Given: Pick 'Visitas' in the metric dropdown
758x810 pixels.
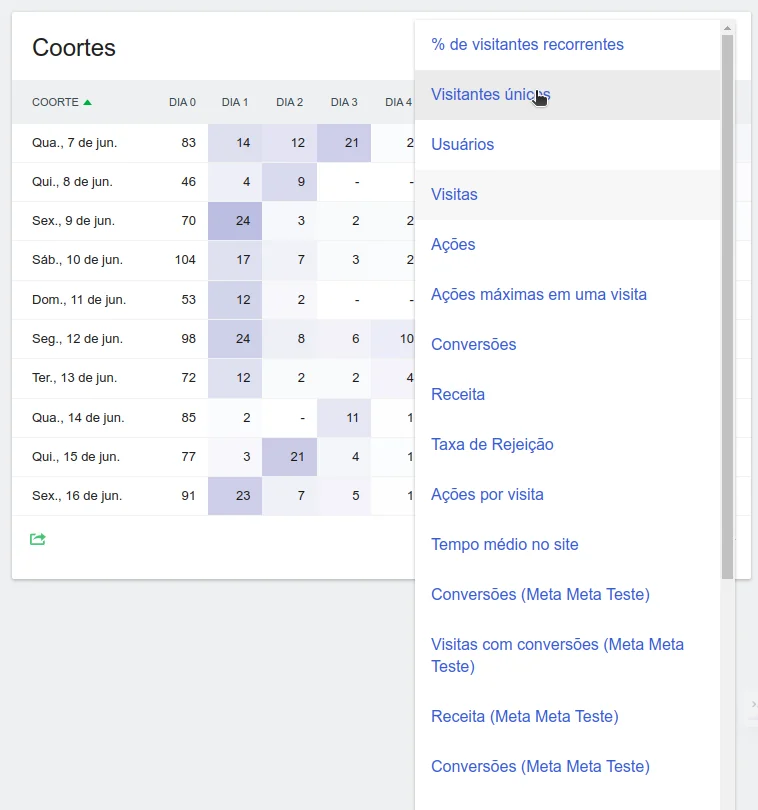Looking at the screenshot, I should pos(454,195).
